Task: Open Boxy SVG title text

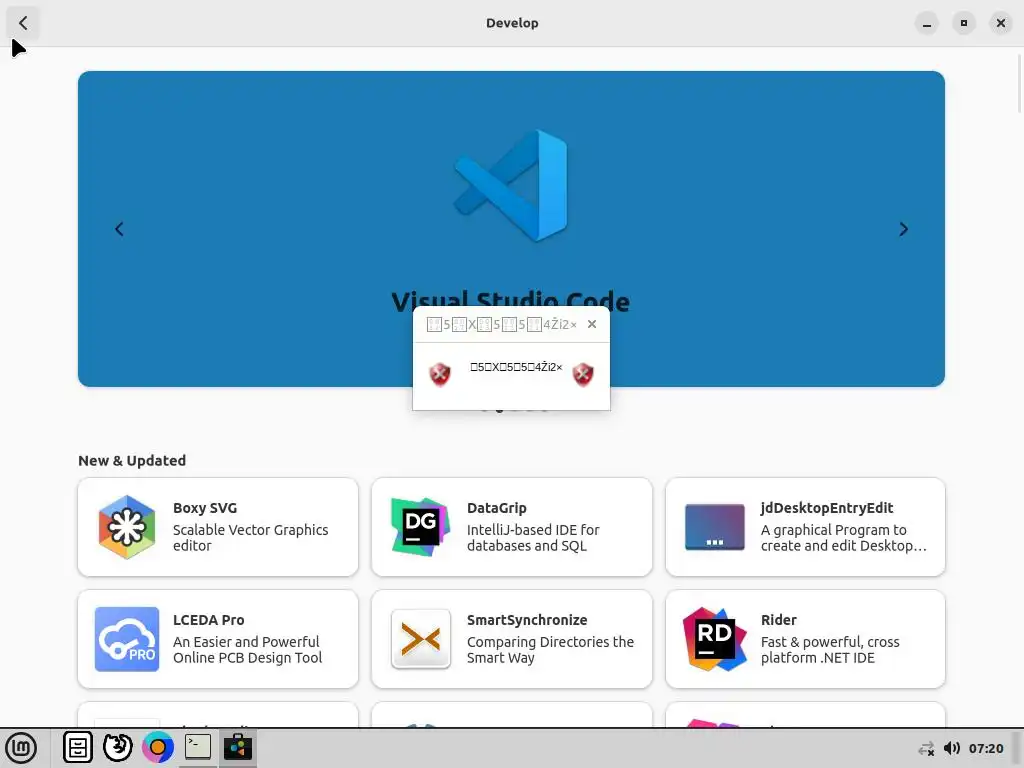Action: pyautogui.click(x=205, y=508)
